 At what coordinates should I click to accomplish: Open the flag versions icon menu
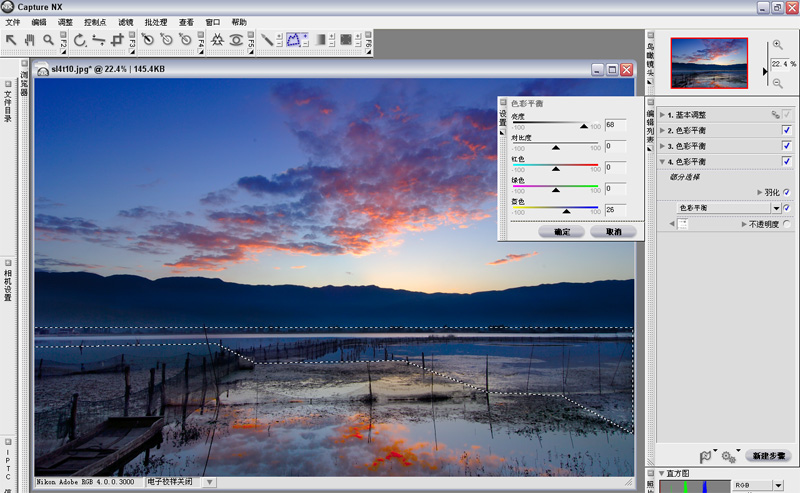[x=706, y=456]
